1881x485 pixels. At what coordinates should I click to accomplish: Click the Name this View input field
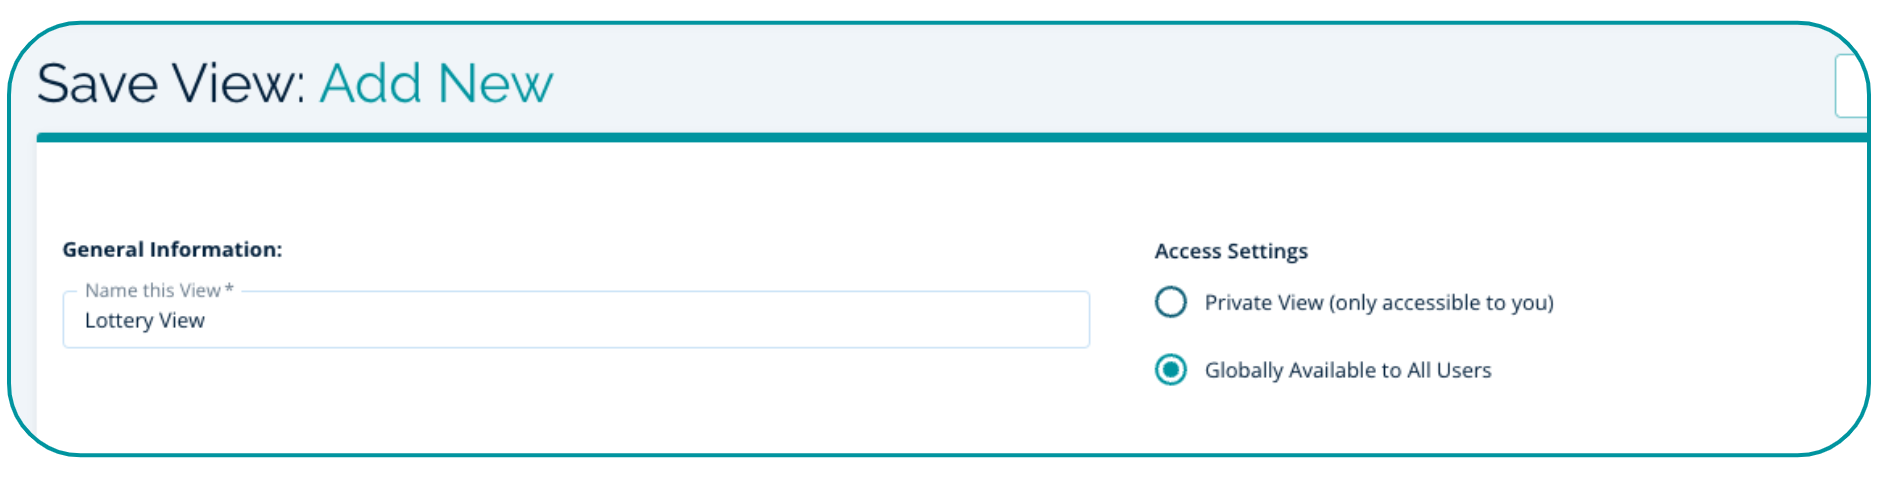pos(575,321)
